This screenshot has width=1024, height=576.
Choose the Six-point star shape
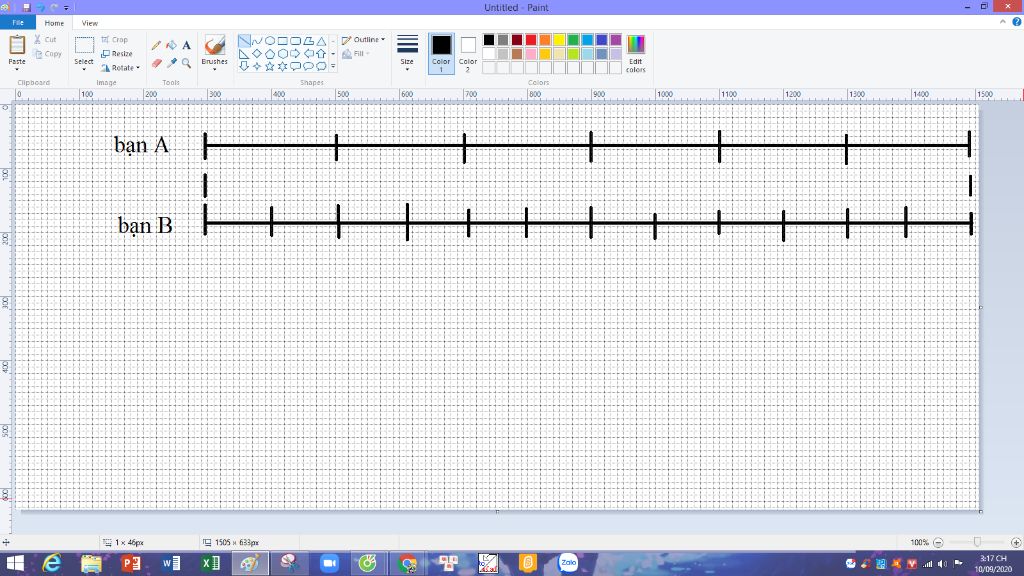(x=283, y=66)
